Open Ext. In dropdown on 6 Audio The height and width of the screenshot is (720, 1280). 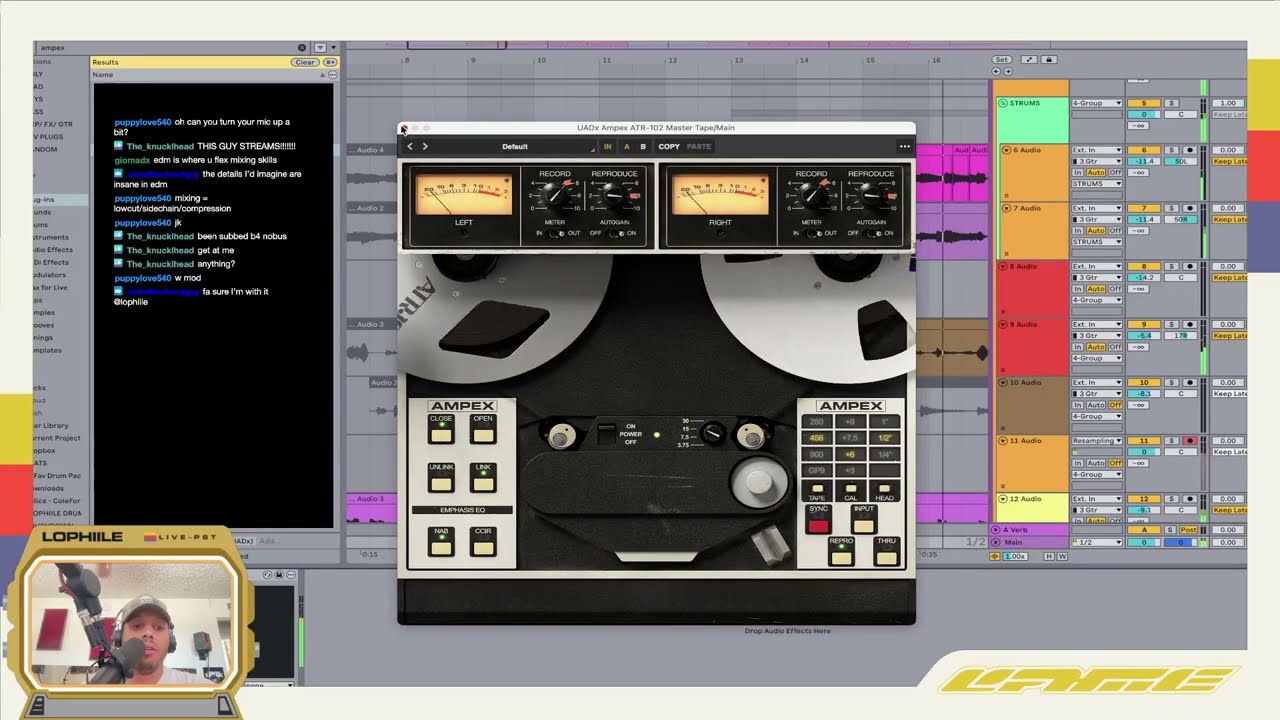point(1097,150)
